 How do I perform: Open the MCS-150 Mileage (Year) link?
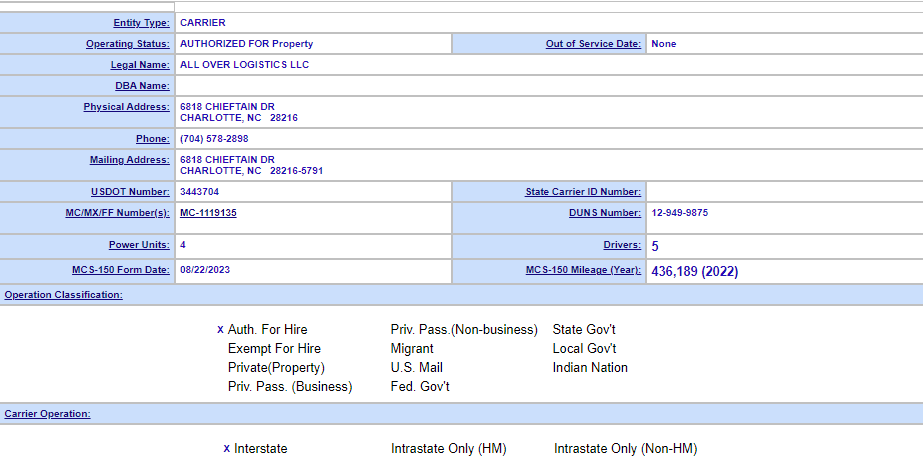[583, 270]
